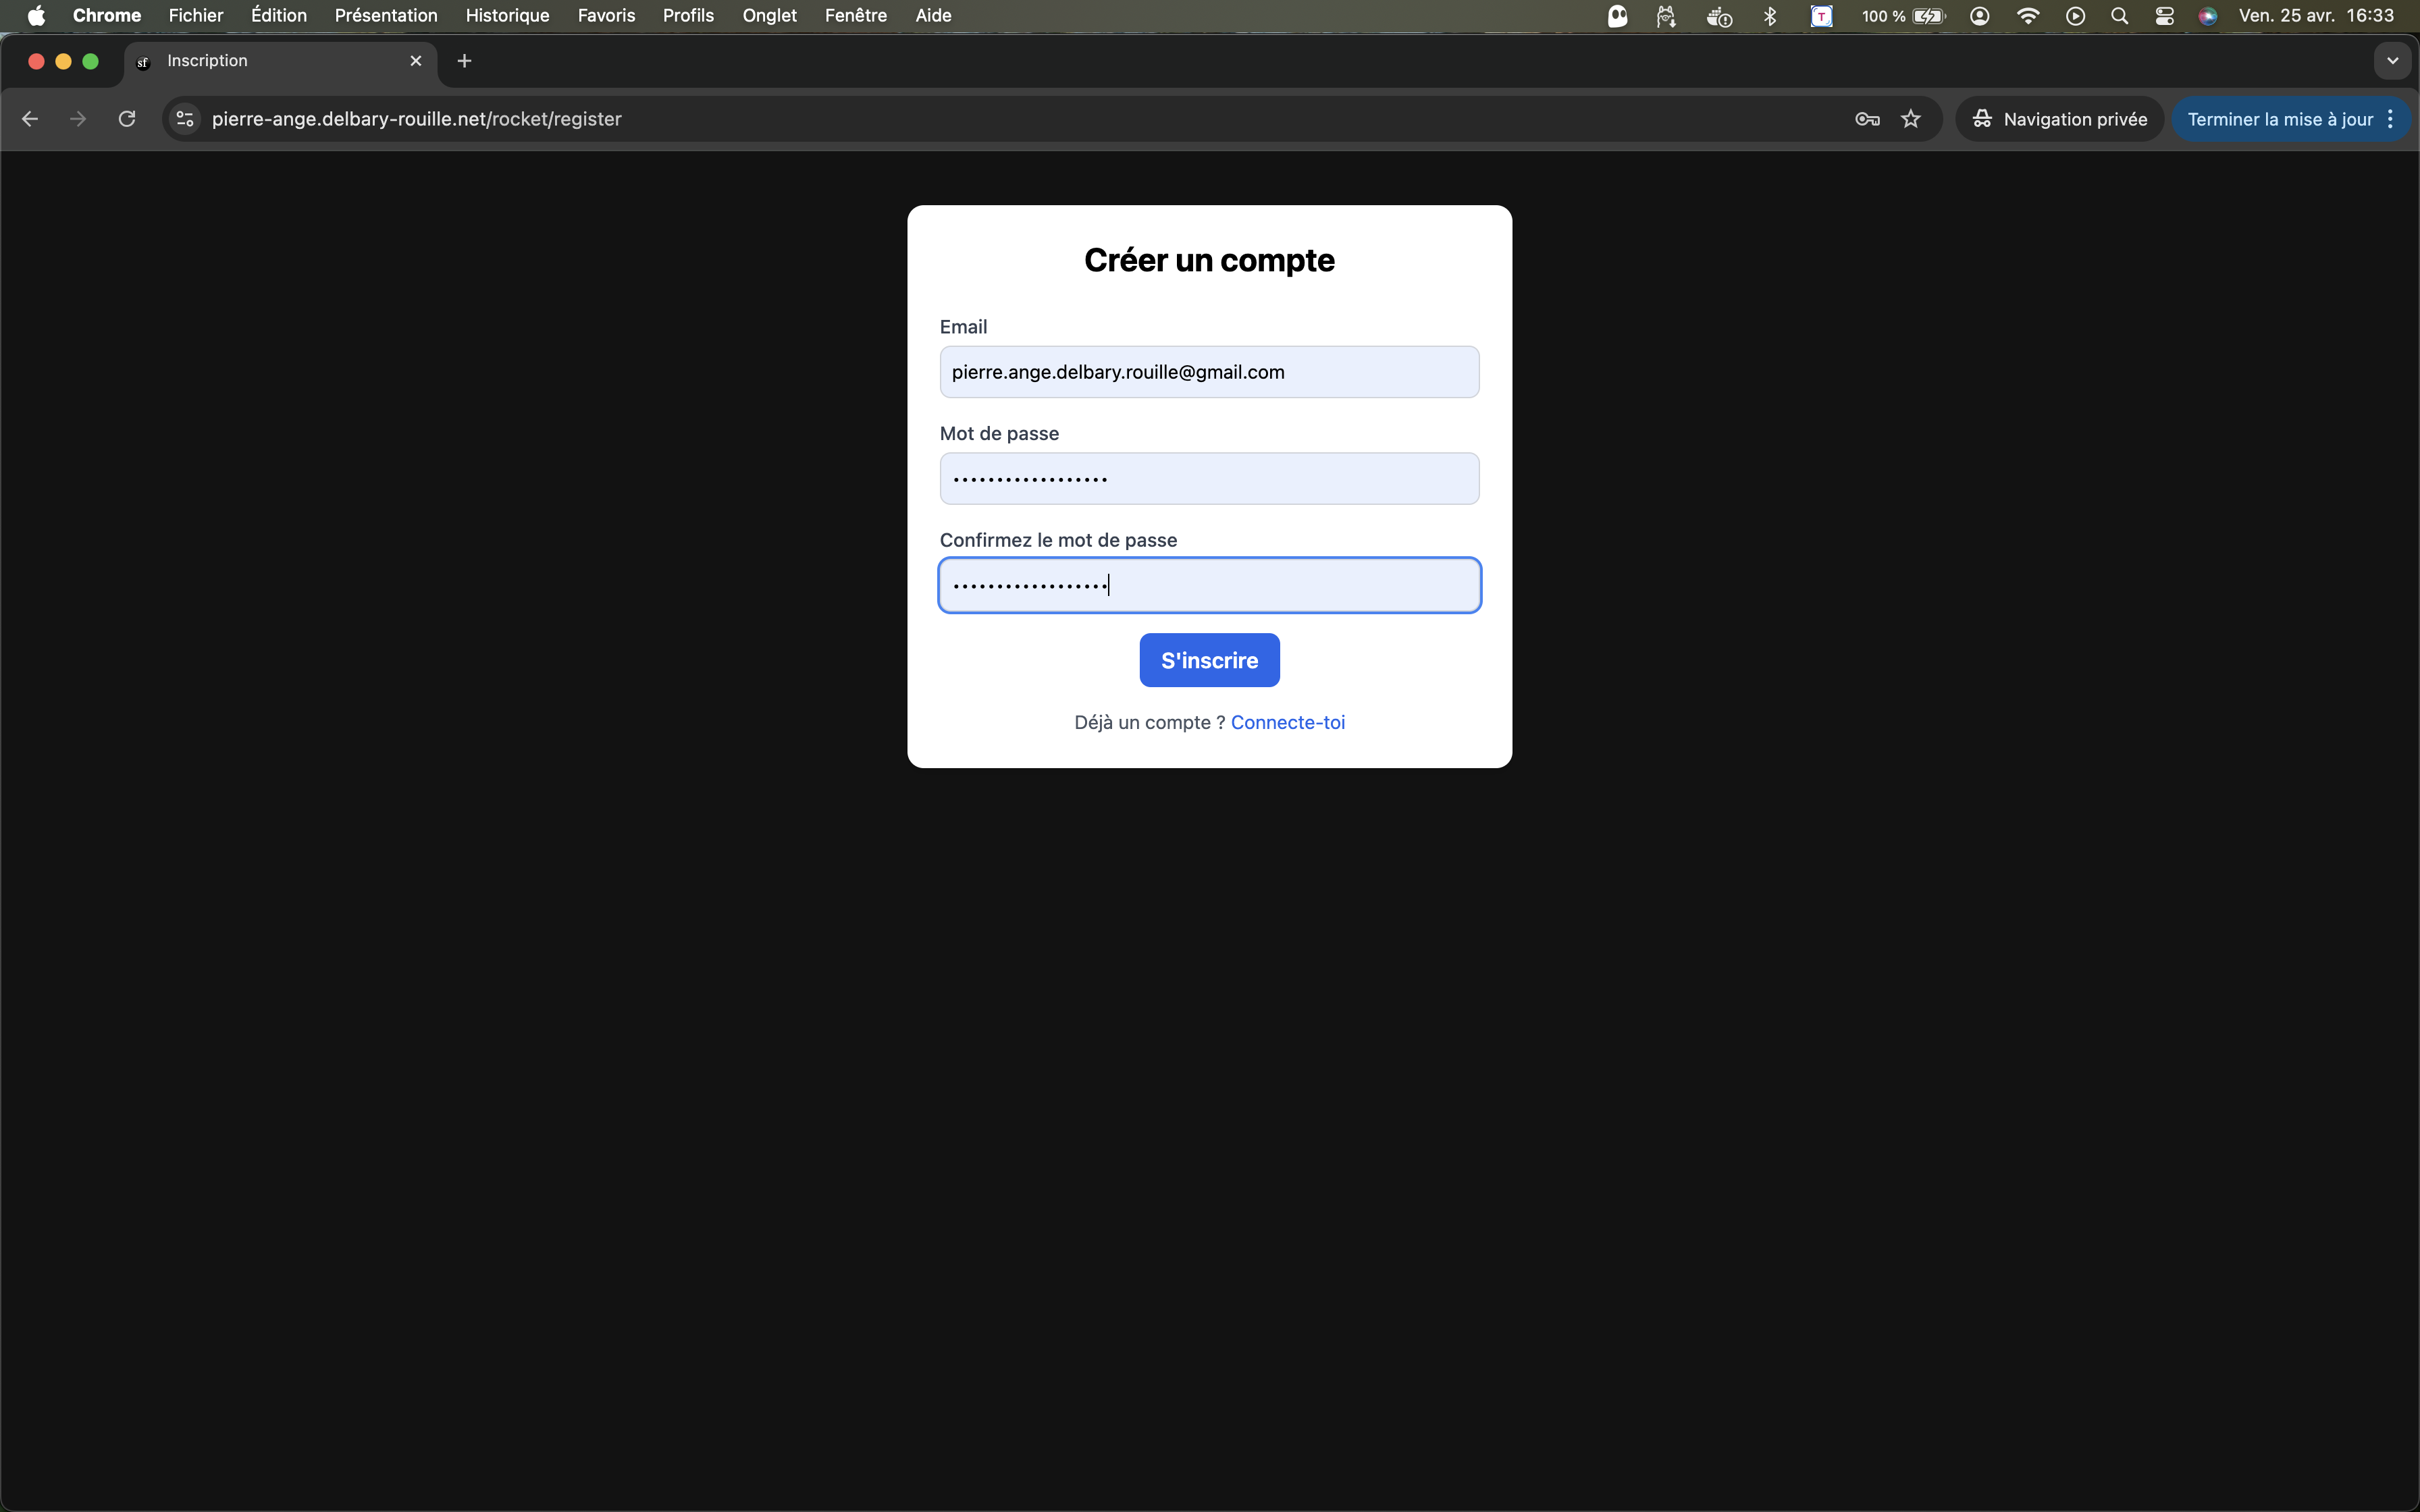Select the Inscription tab
2420x1512 pixels.
click(x=281, y=61)
